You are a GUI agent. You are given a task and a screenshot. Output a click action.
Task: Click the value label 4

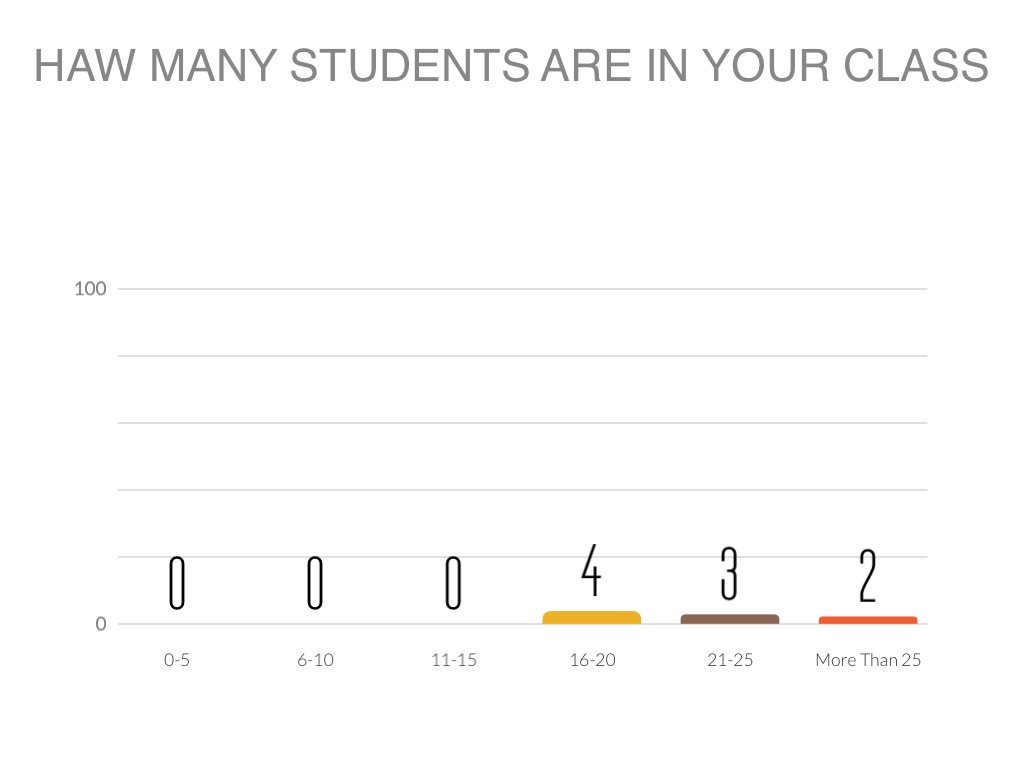pyautogui.click(x=591, y=571)
